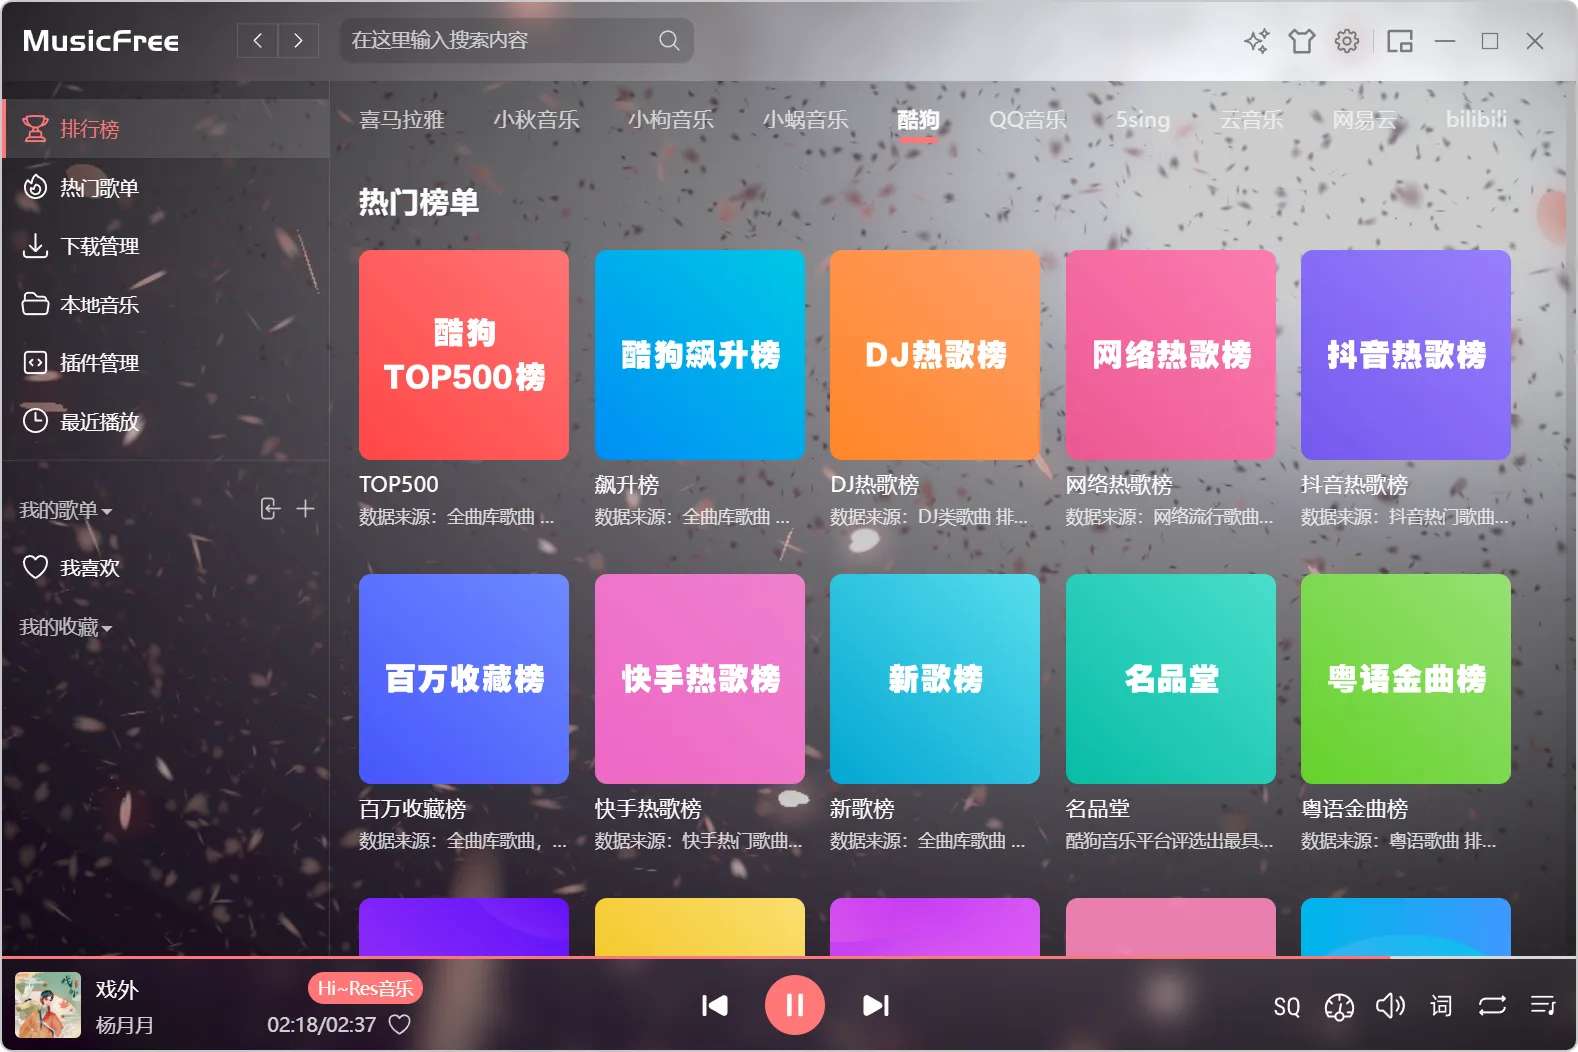Viewport: 1578px width, 1052px height.
Task: Open theme shirt icon
Action: coord(1301,41)
